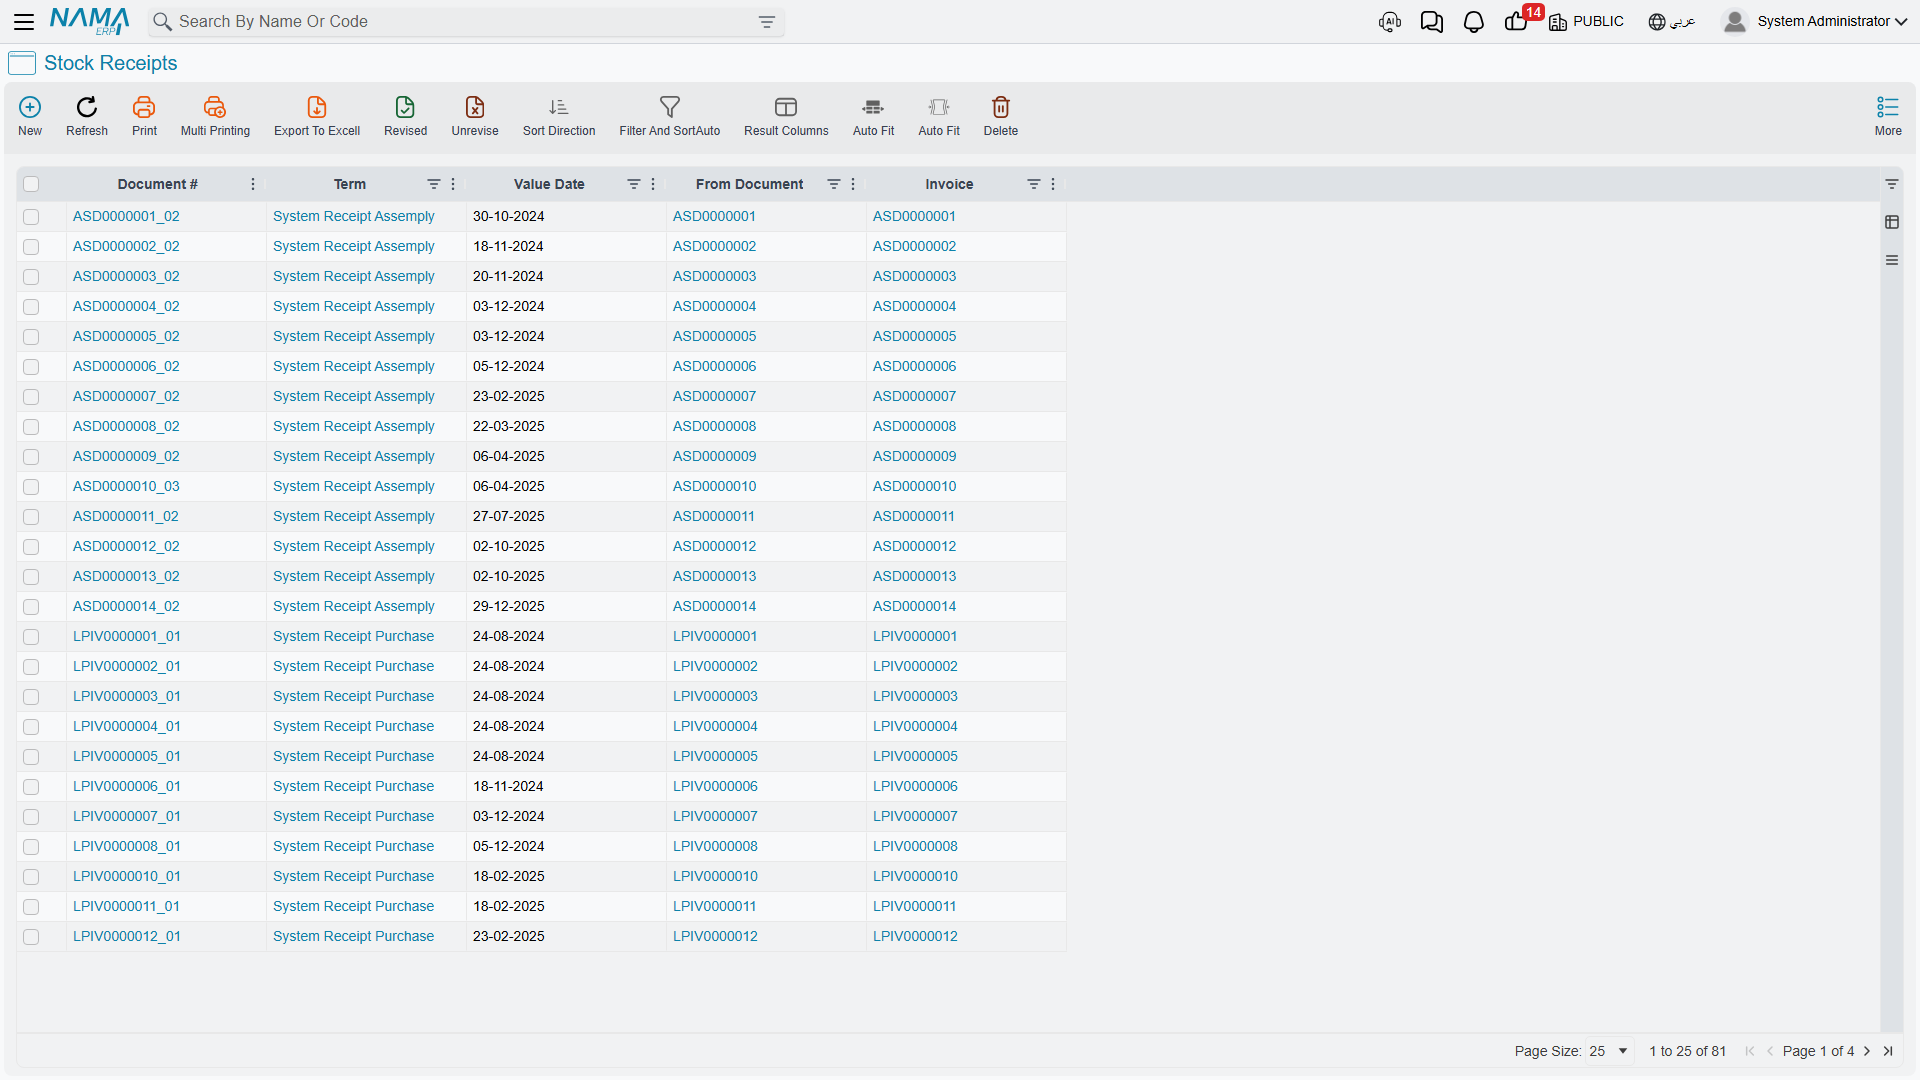Sort by the From Document header
Image resolution: width=1920 pixels, height=1080 pixels.
click(749, 184)
